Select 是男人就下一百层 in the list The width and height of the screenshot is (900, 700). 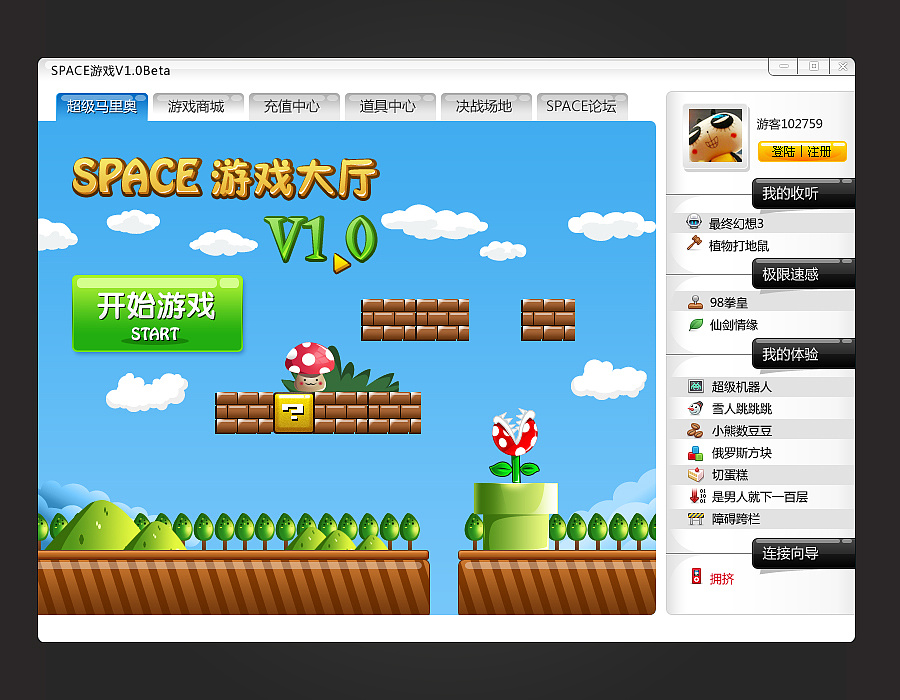tap(759, 497)
